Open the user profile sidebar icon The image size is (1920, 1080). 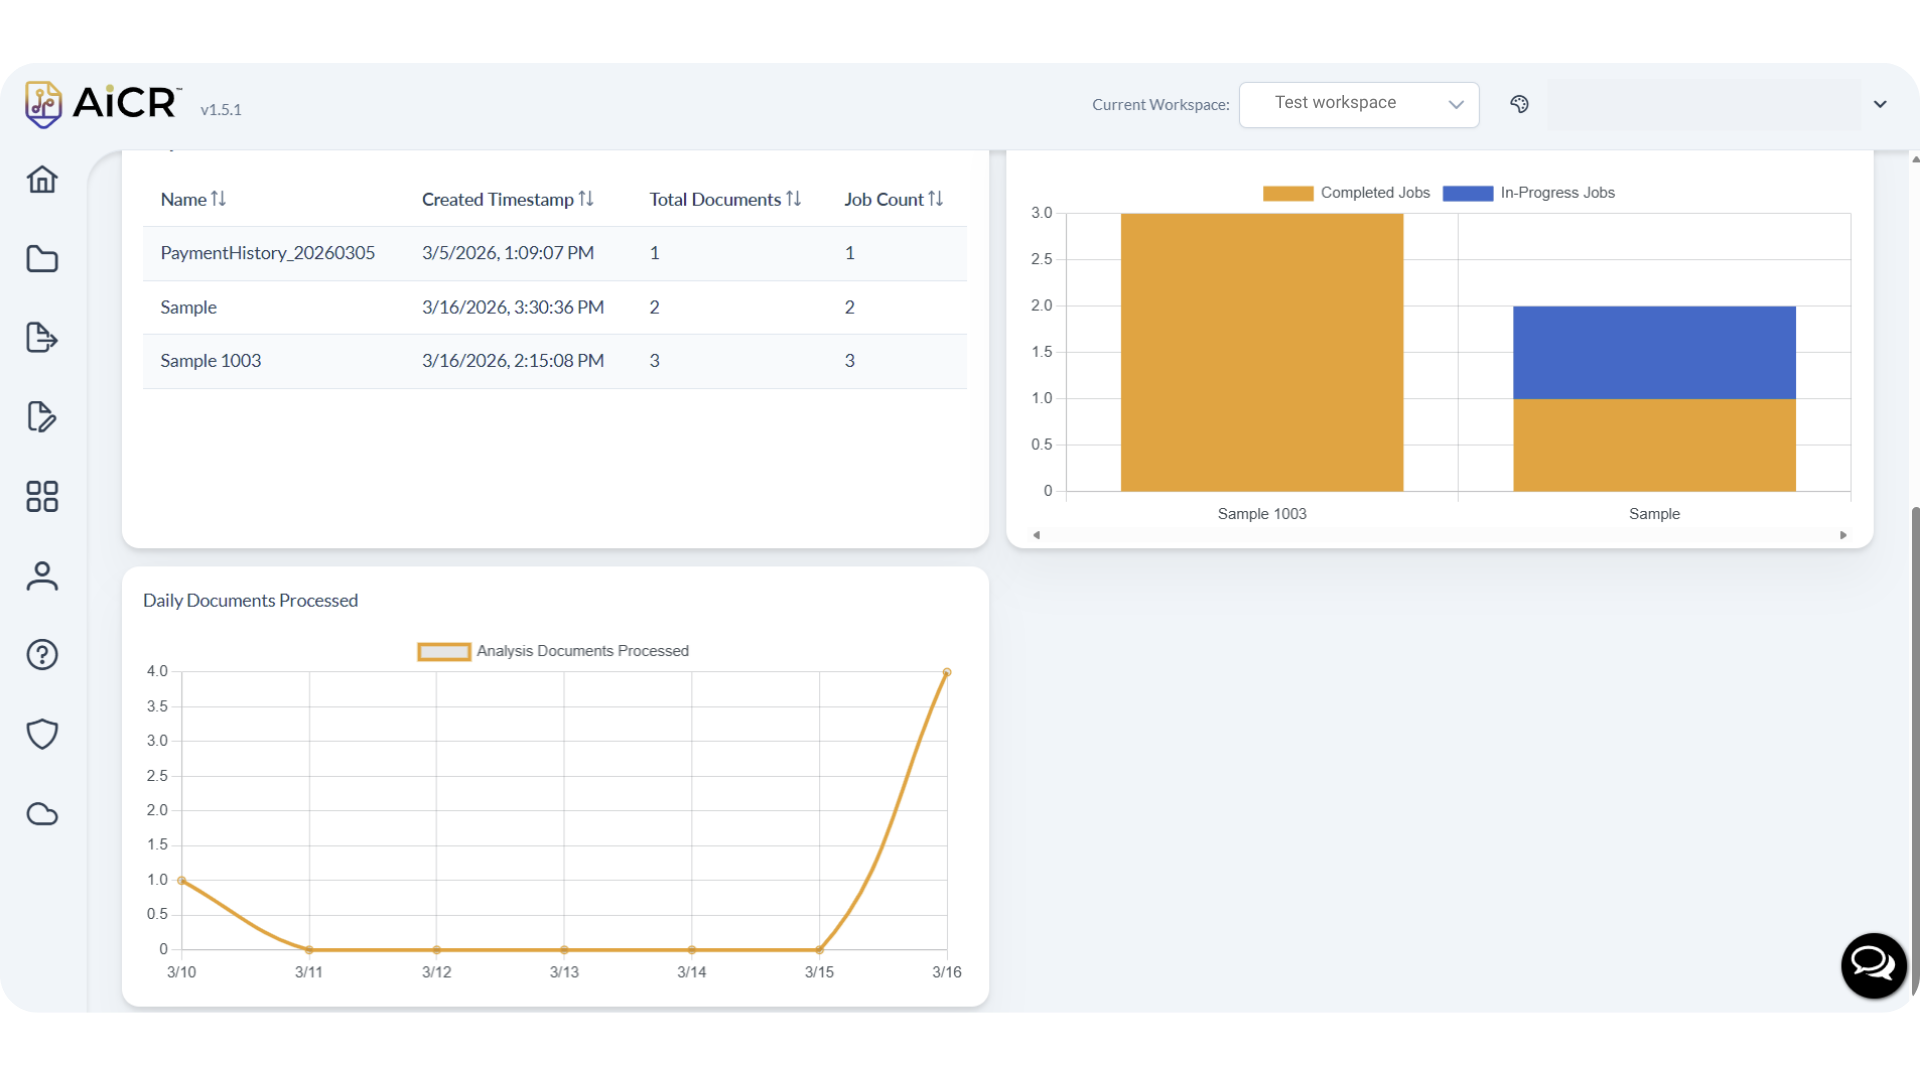click(42, 576)
